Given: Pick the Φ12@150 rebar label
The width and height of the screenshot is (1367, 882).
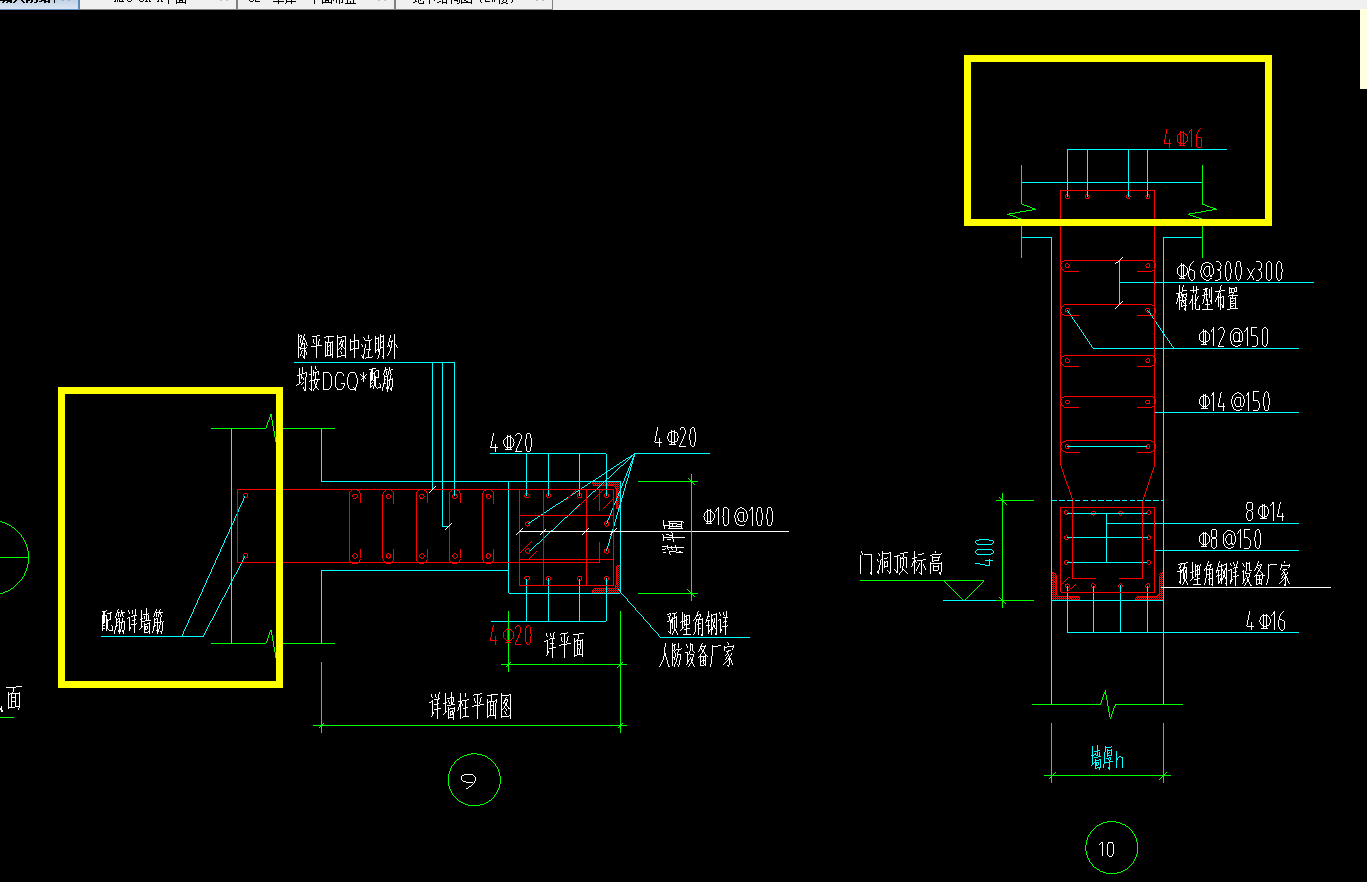Looking at the screenshot, I should pyautogui.click(x=1233, y=337).
